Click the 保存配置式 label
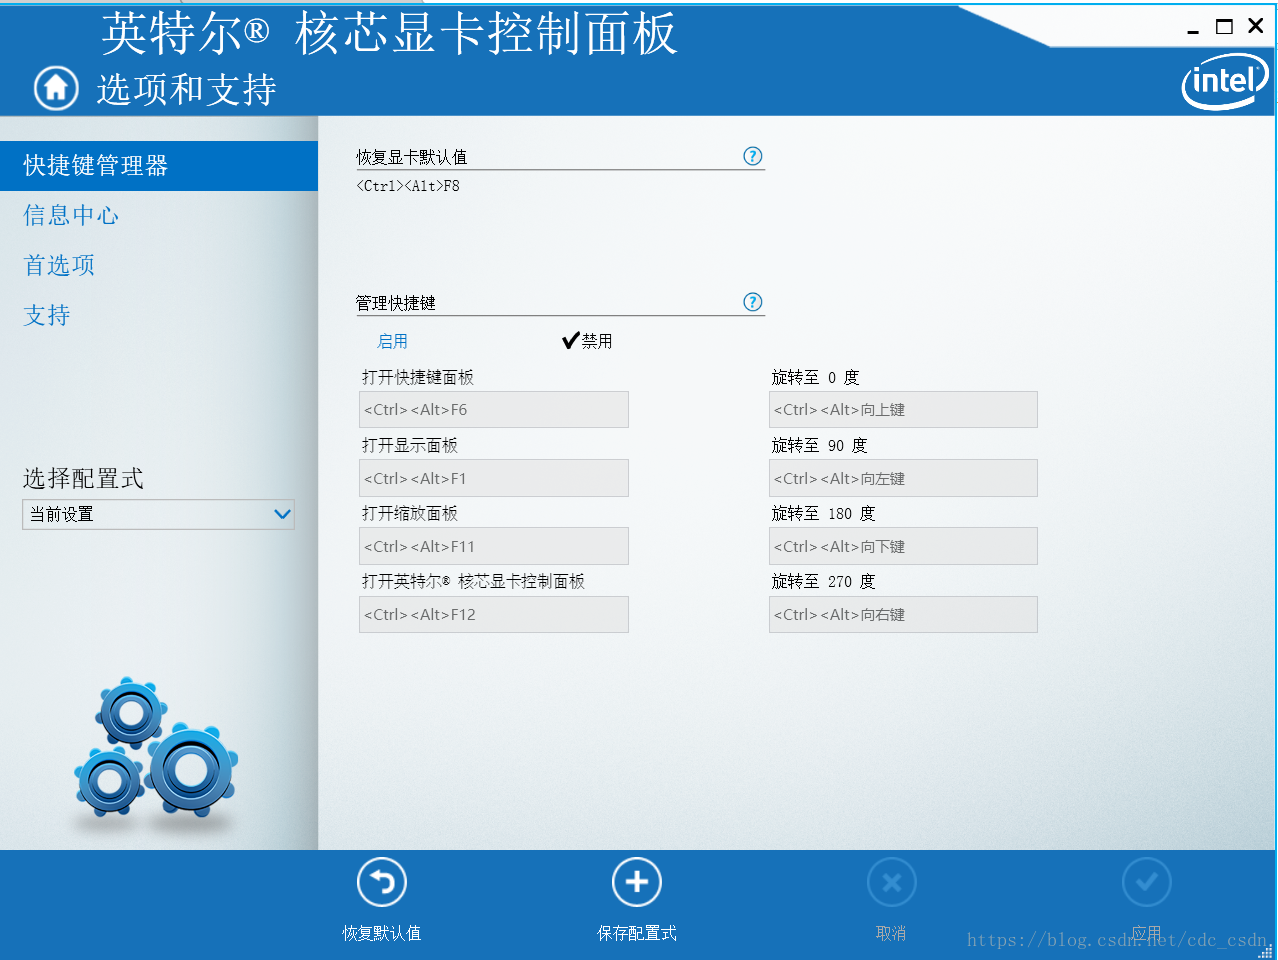1278x960 pixels. [637, 933]
